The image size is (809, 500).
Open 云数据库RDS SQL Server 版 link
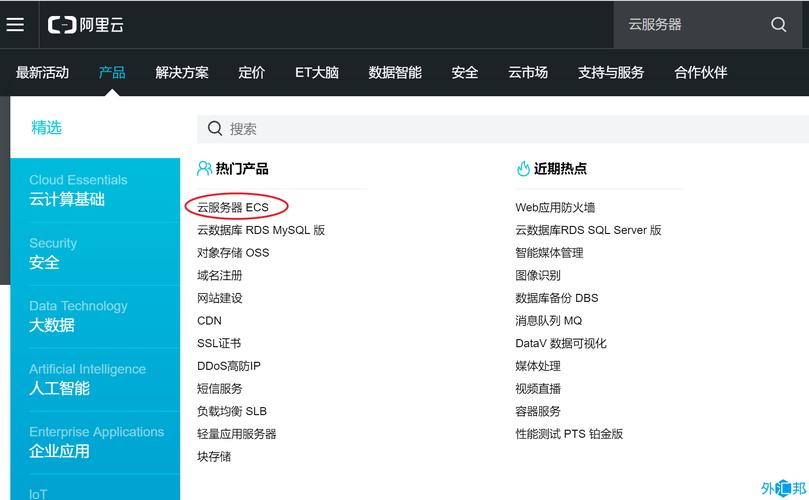(589, 230)
